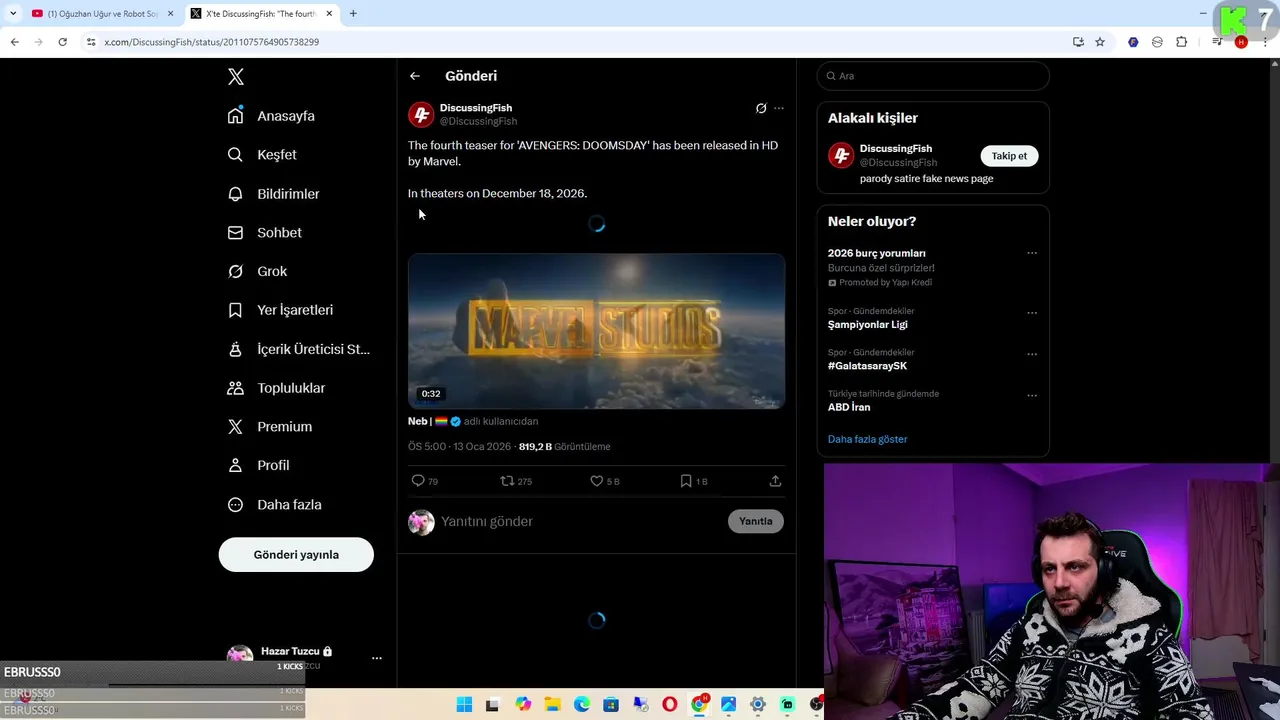
Task: Open the Chrome menu three dots
Action: coord(1265,42)
